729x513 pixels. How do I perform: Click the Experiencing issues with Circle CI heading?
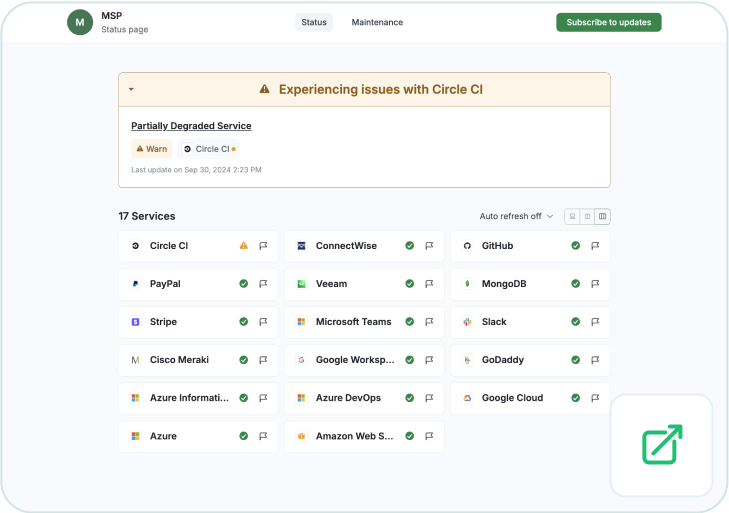click(x=381, y=89)
